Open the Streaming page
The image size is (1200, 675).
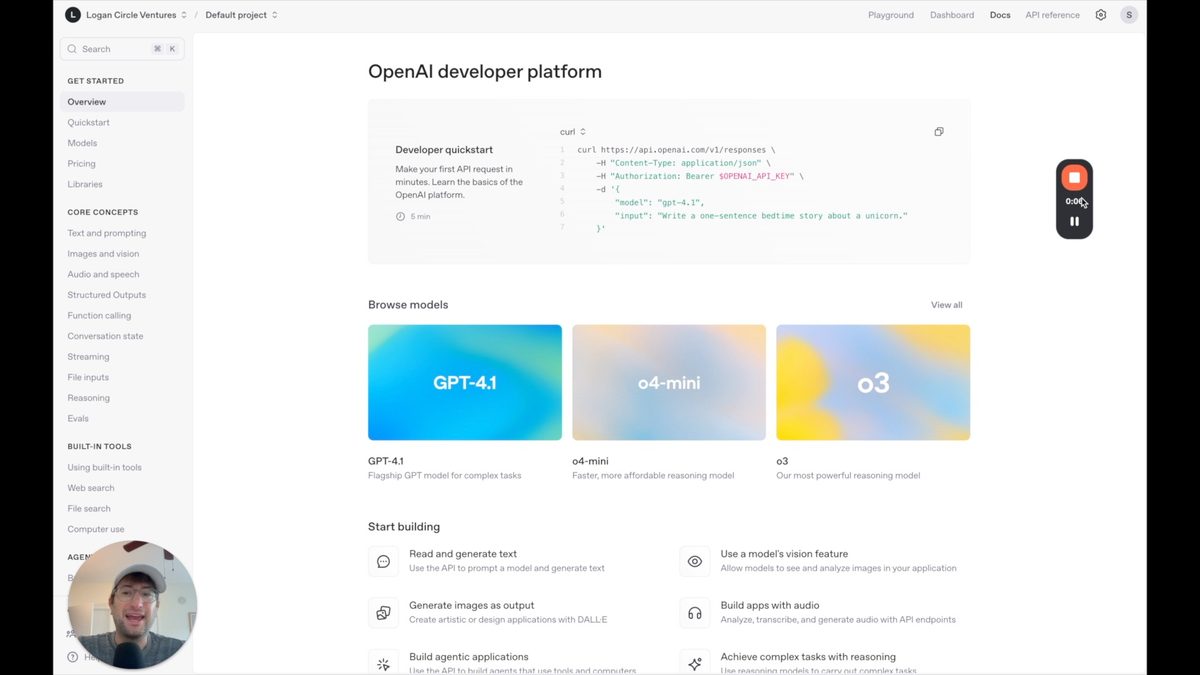click(88, 357)
